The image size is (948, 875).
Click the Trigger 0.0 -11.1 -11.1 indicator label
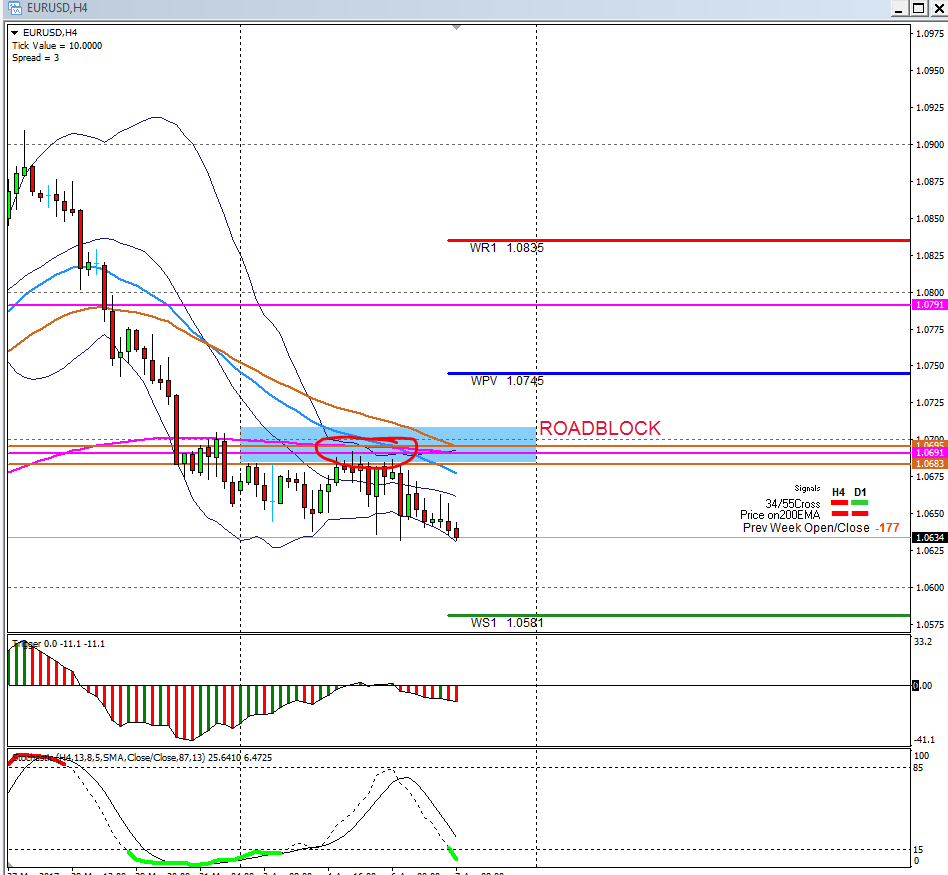[59, 643]
